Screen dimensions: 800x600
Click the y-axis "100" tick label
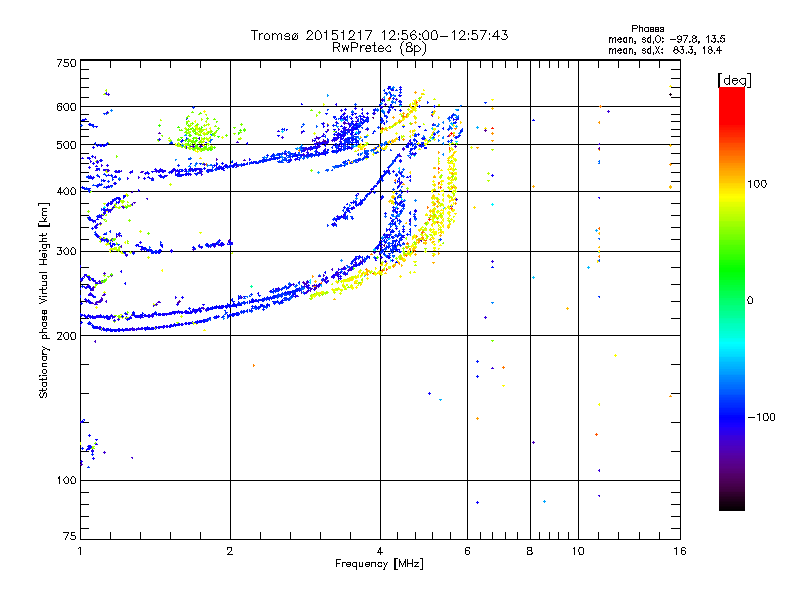tap(66, 480)
